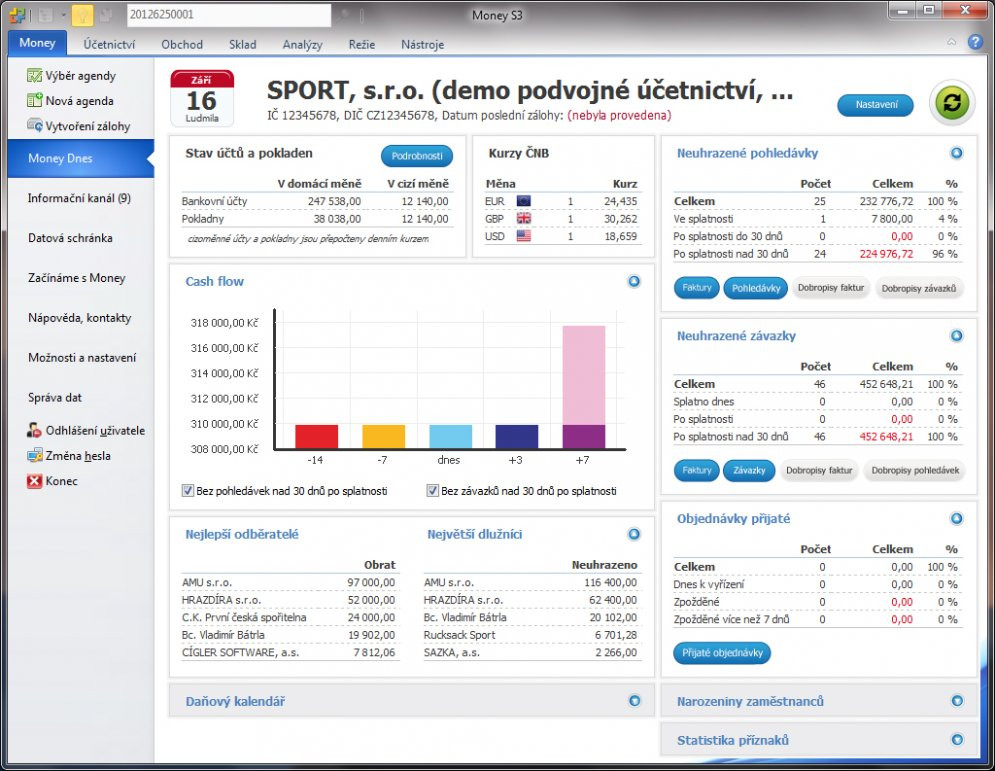Click the Nejlepší odběratelé heading

click(x=242, y=534)
